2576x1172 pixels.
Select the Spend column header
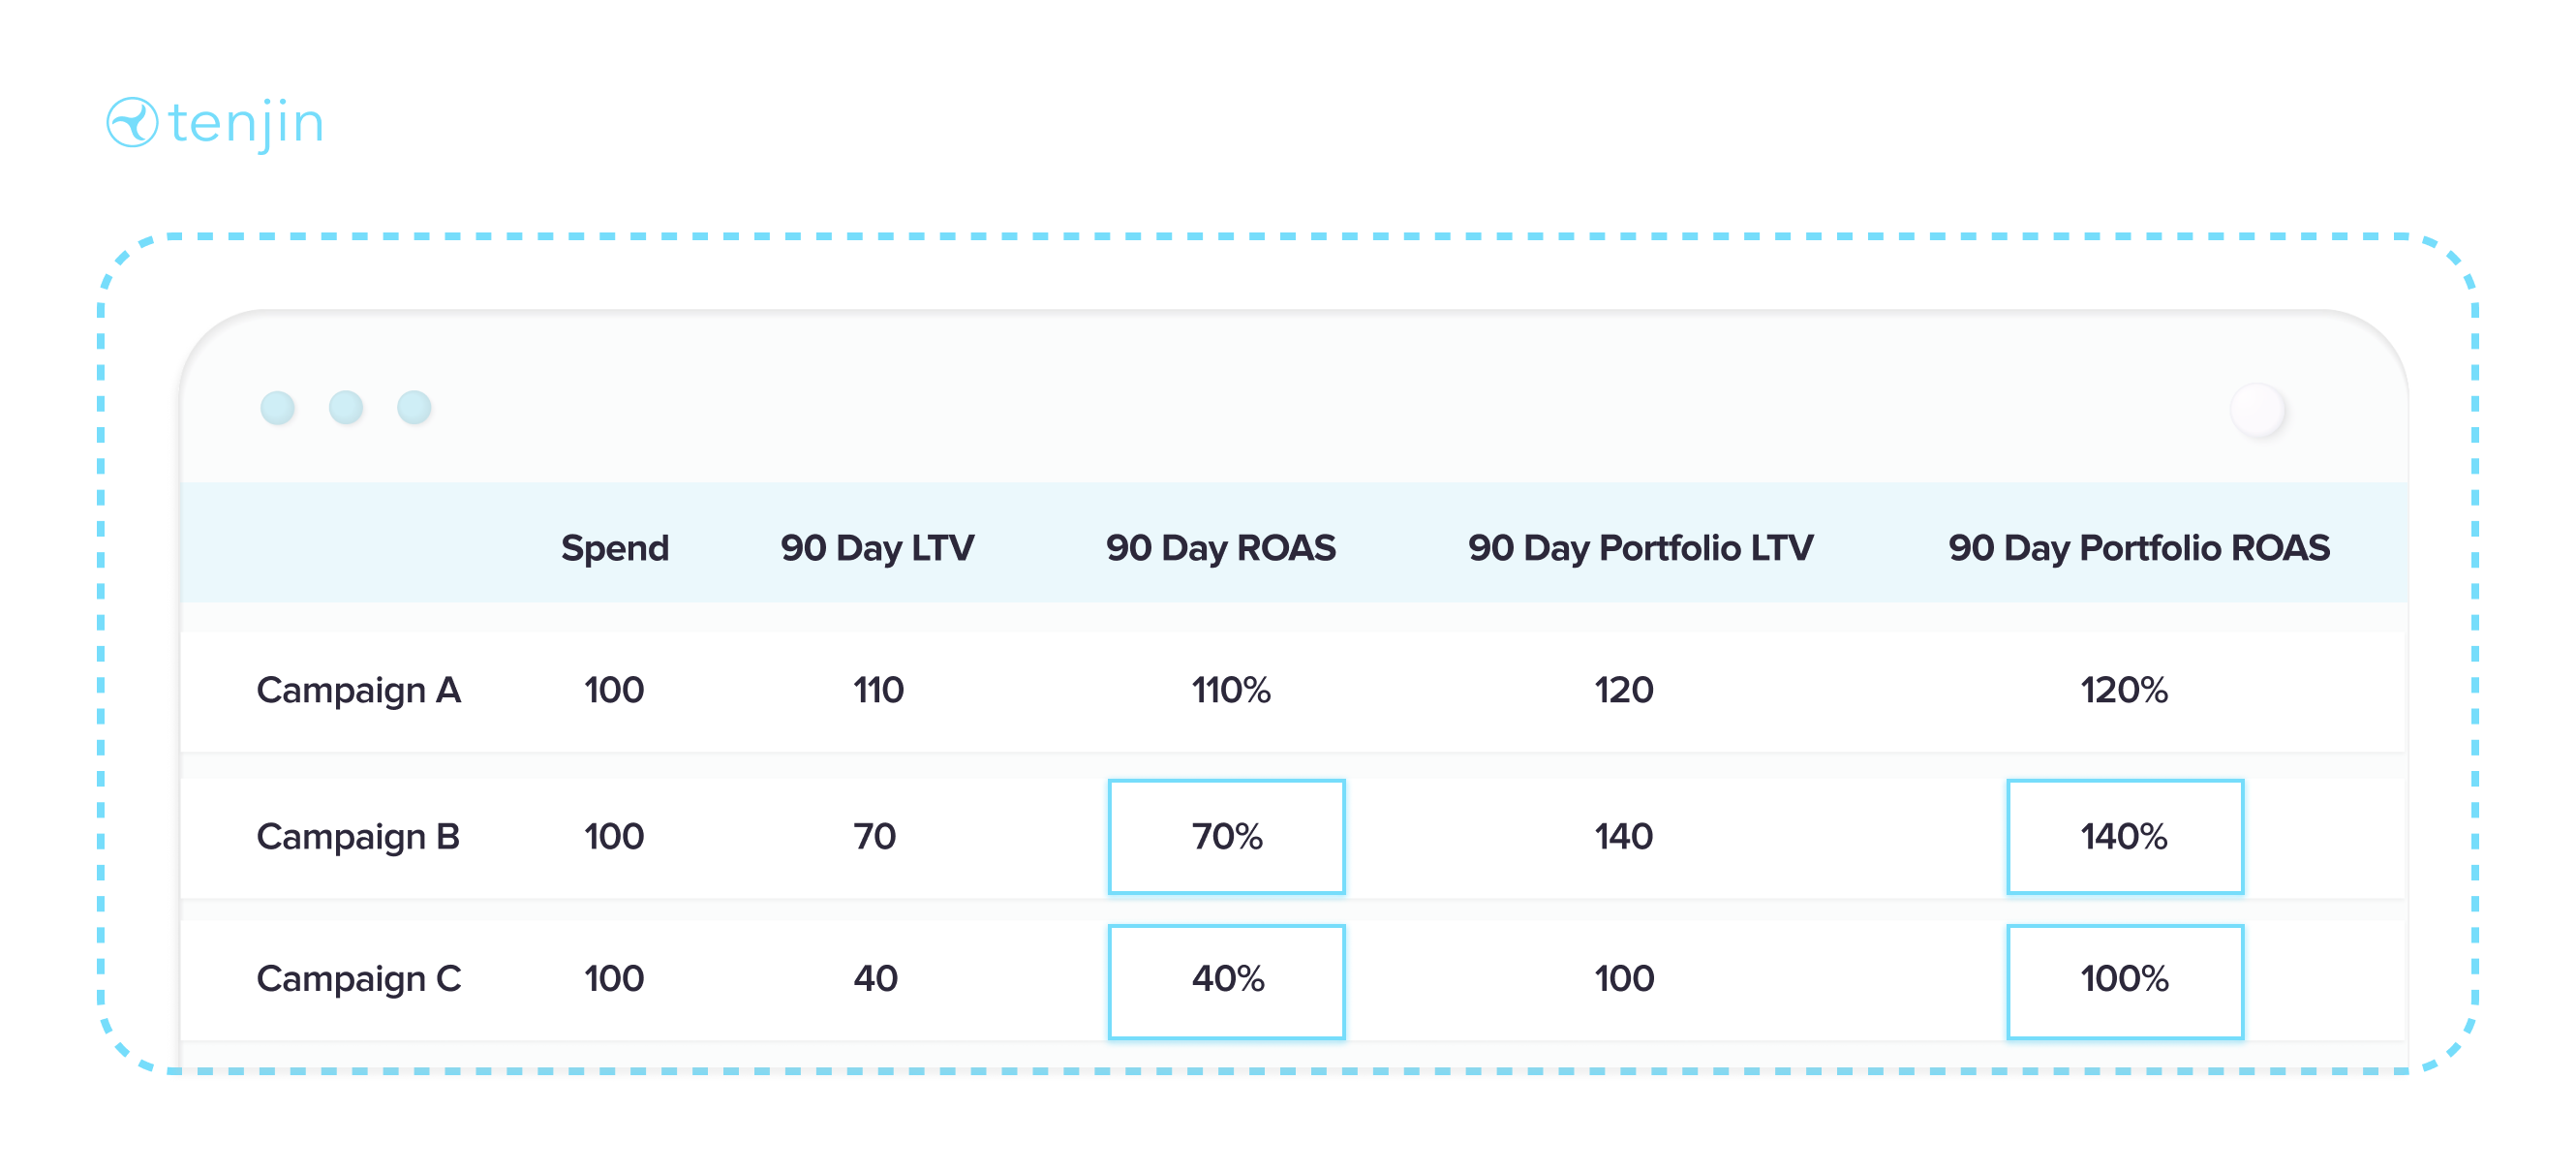point(614,548)
